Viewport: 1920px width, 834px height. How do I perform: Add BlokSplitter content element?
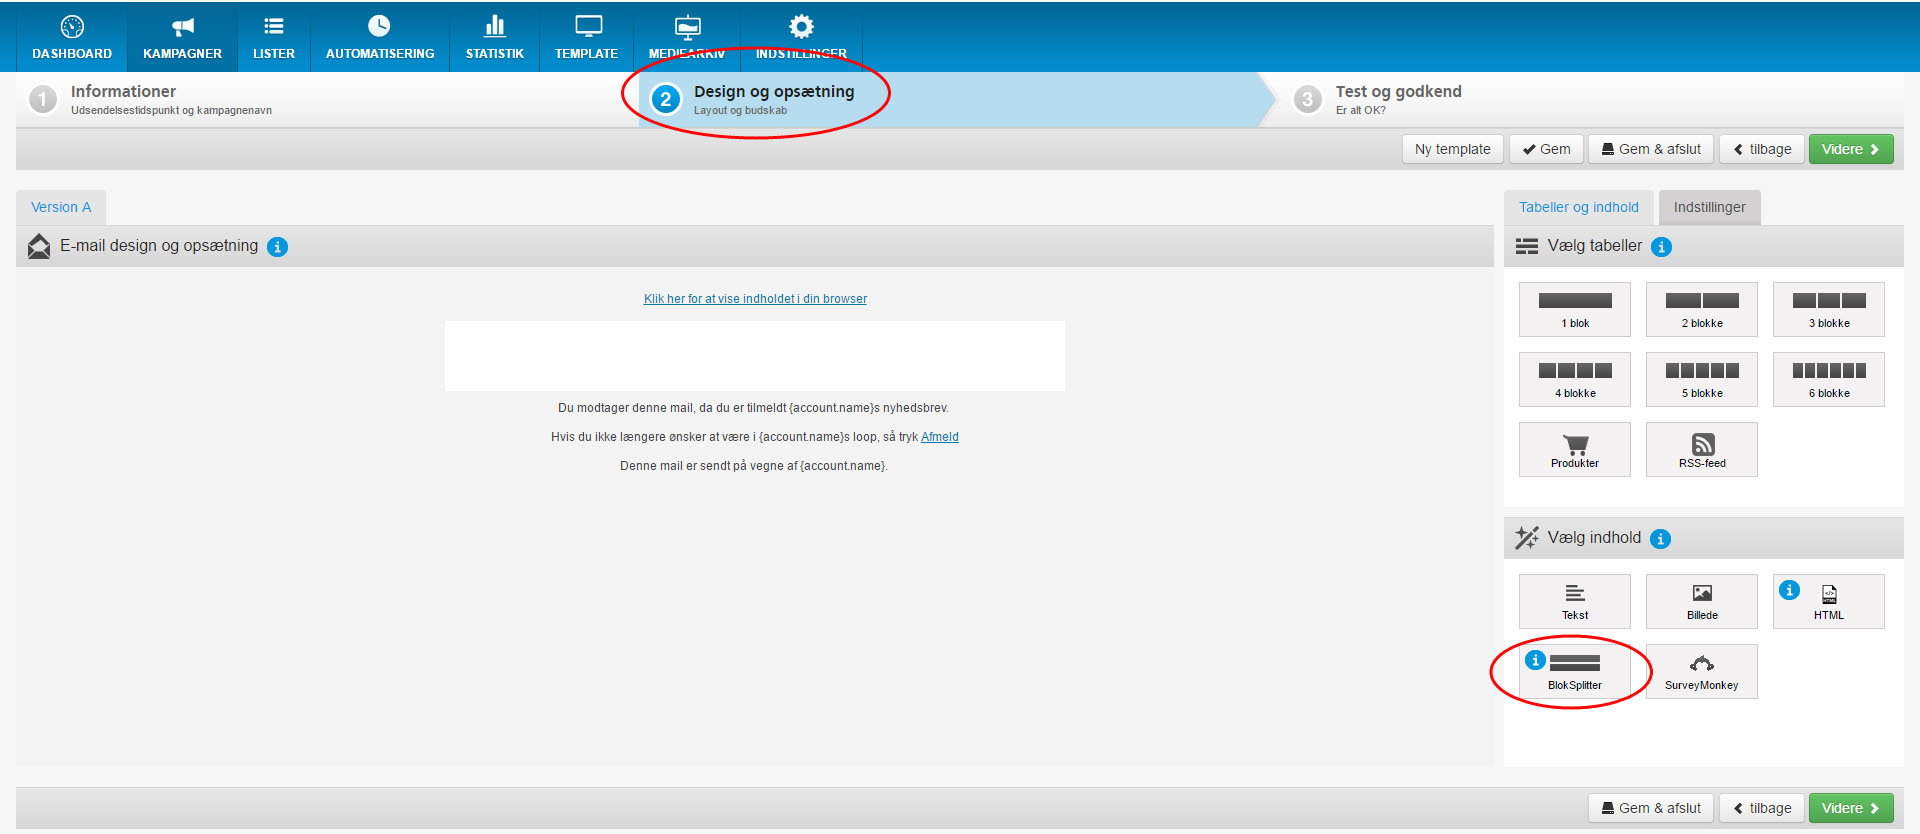pyautogui.click(x=1575, y=671)
